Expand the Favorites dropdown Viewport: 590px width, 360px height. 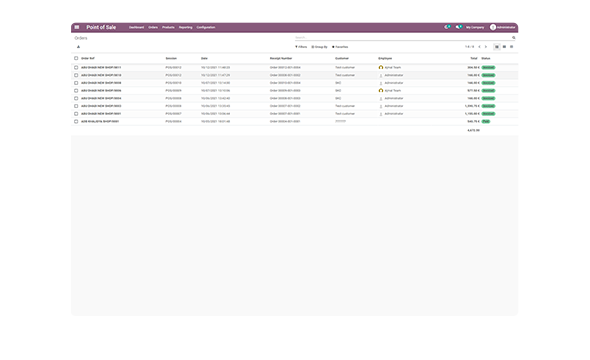point(340,47)
